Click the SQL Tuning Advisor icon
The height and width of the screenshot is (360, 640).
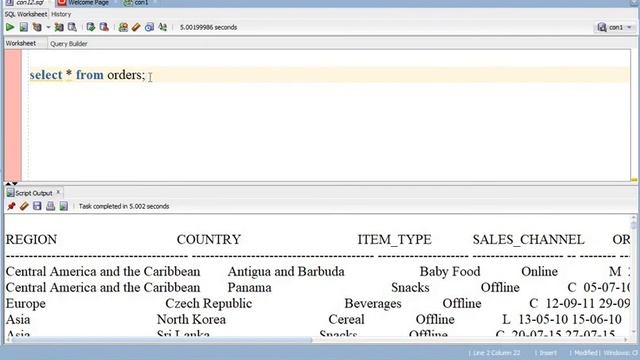(x=72, y=27)
